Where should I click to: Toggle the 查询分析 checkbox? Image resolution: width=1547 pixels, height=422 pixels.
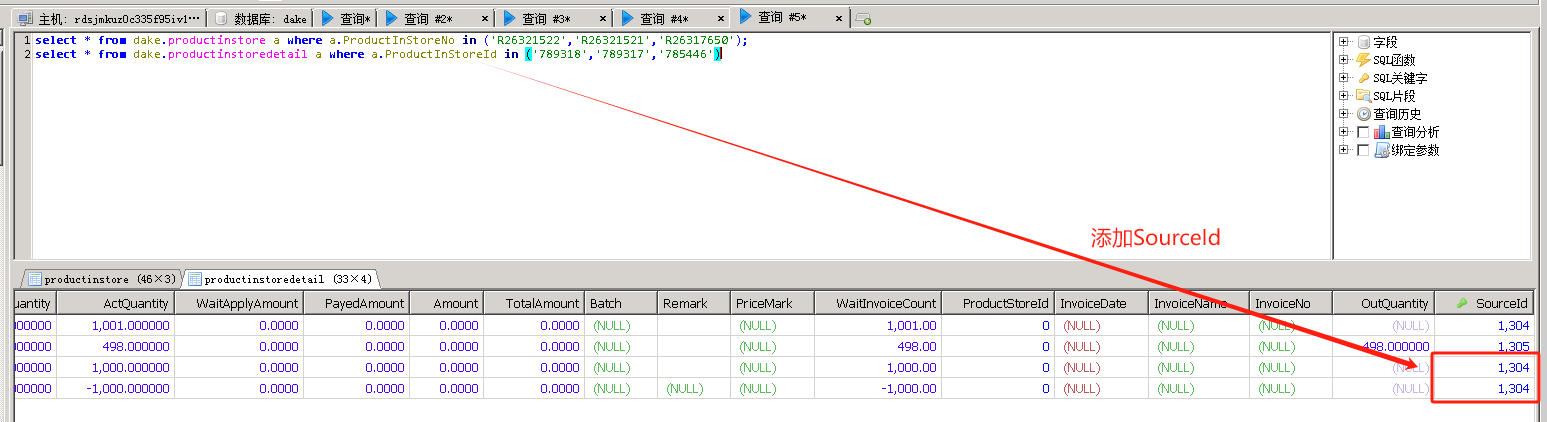pyautogui.click(x=1362, y=132)
